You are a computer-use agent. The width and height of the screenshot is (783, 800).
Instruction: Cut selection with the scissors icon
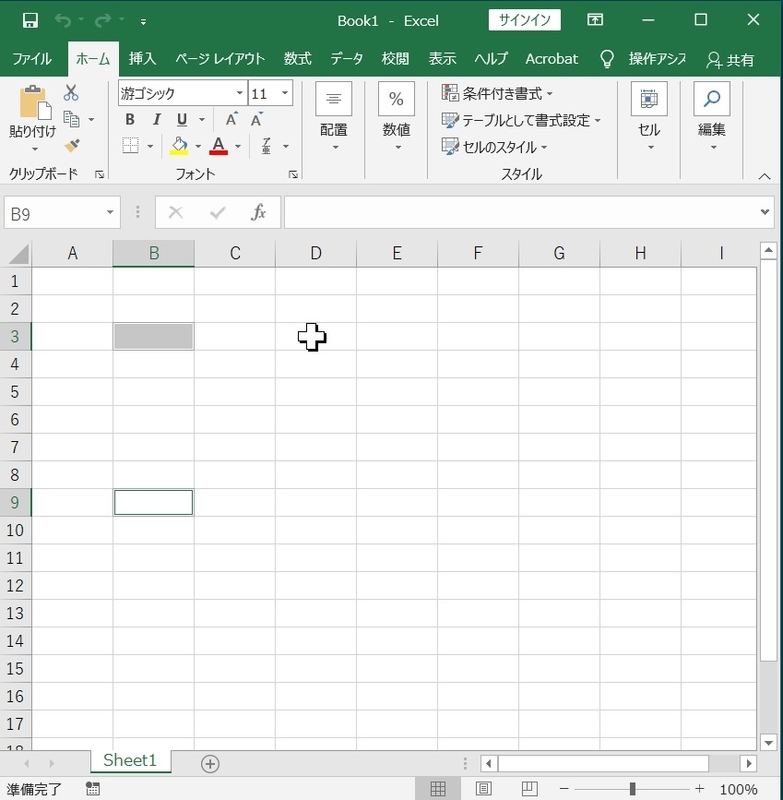coord(71,93)
